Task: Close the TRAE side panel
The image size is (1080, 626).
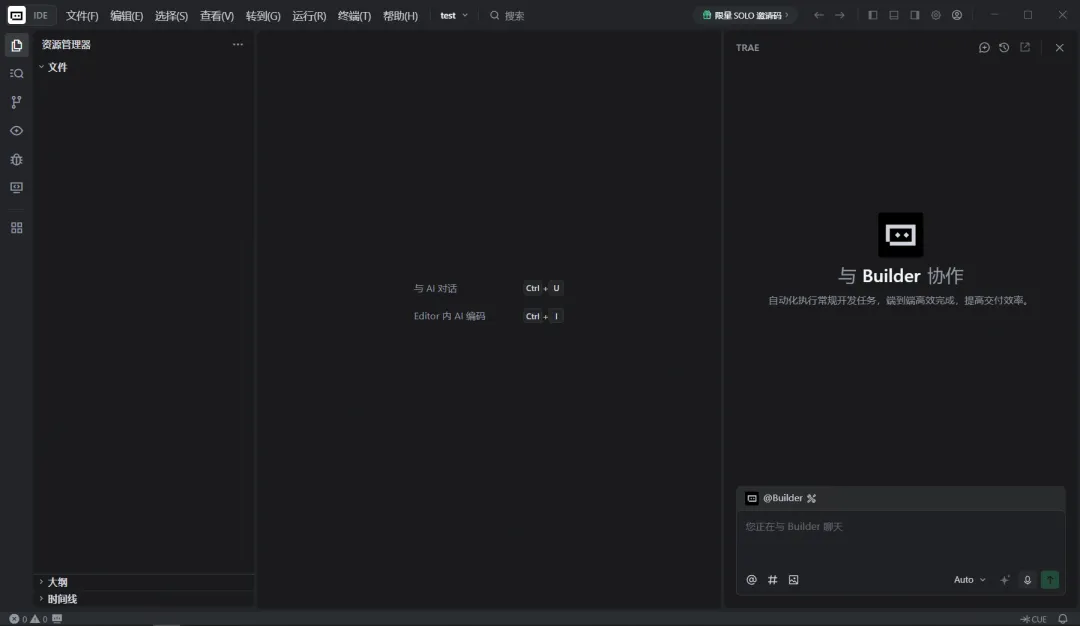Action: (x=1059, y=48)
